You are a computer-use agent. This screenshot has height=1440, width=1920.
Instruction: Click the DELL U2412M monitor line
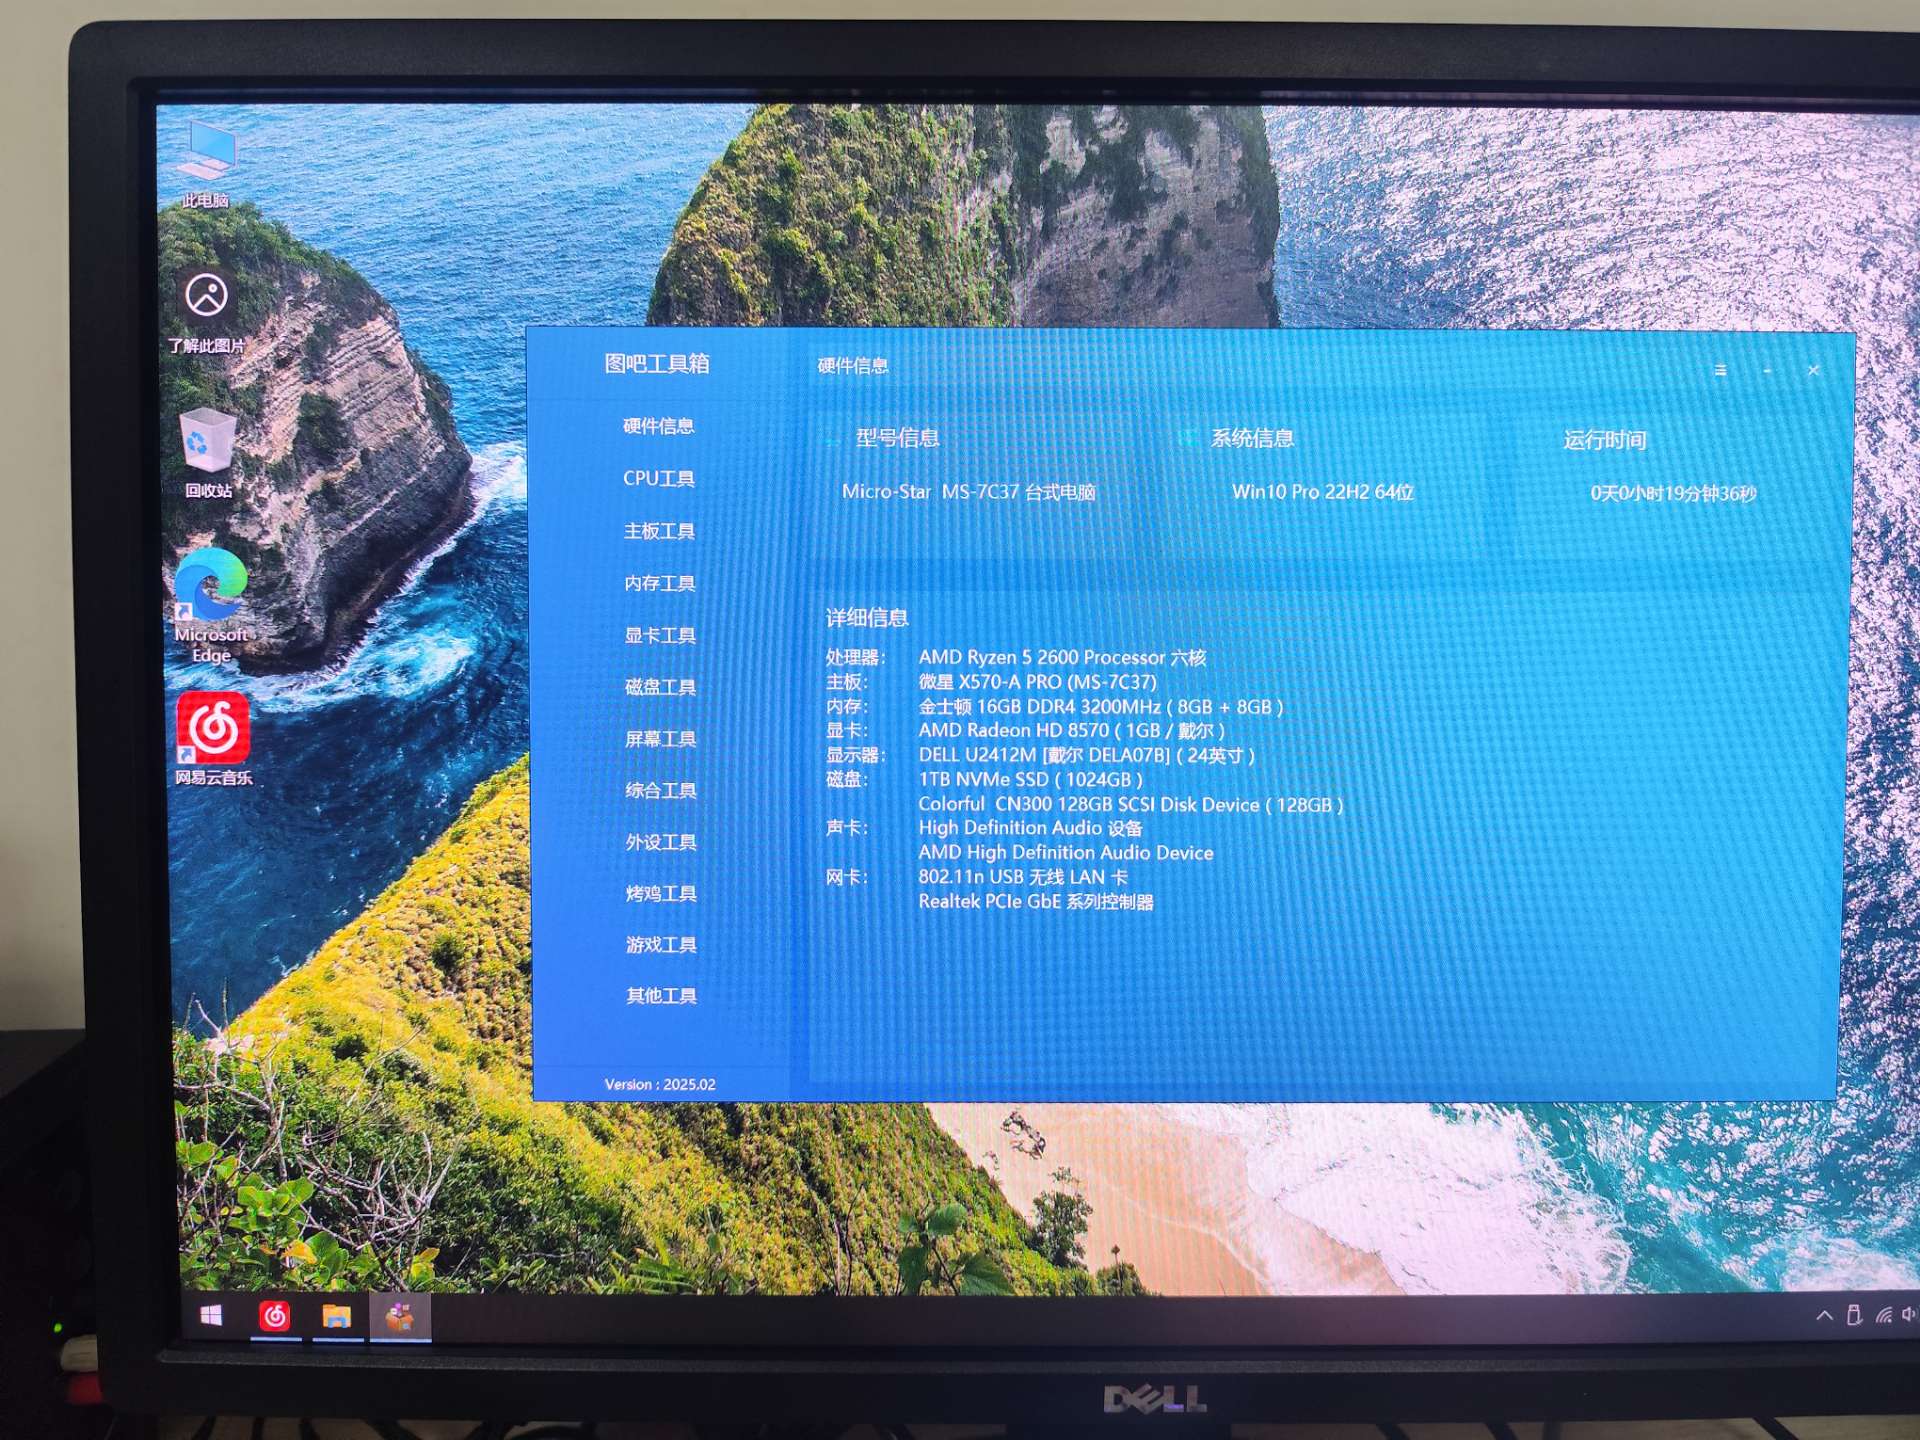tap(1086, 755)
